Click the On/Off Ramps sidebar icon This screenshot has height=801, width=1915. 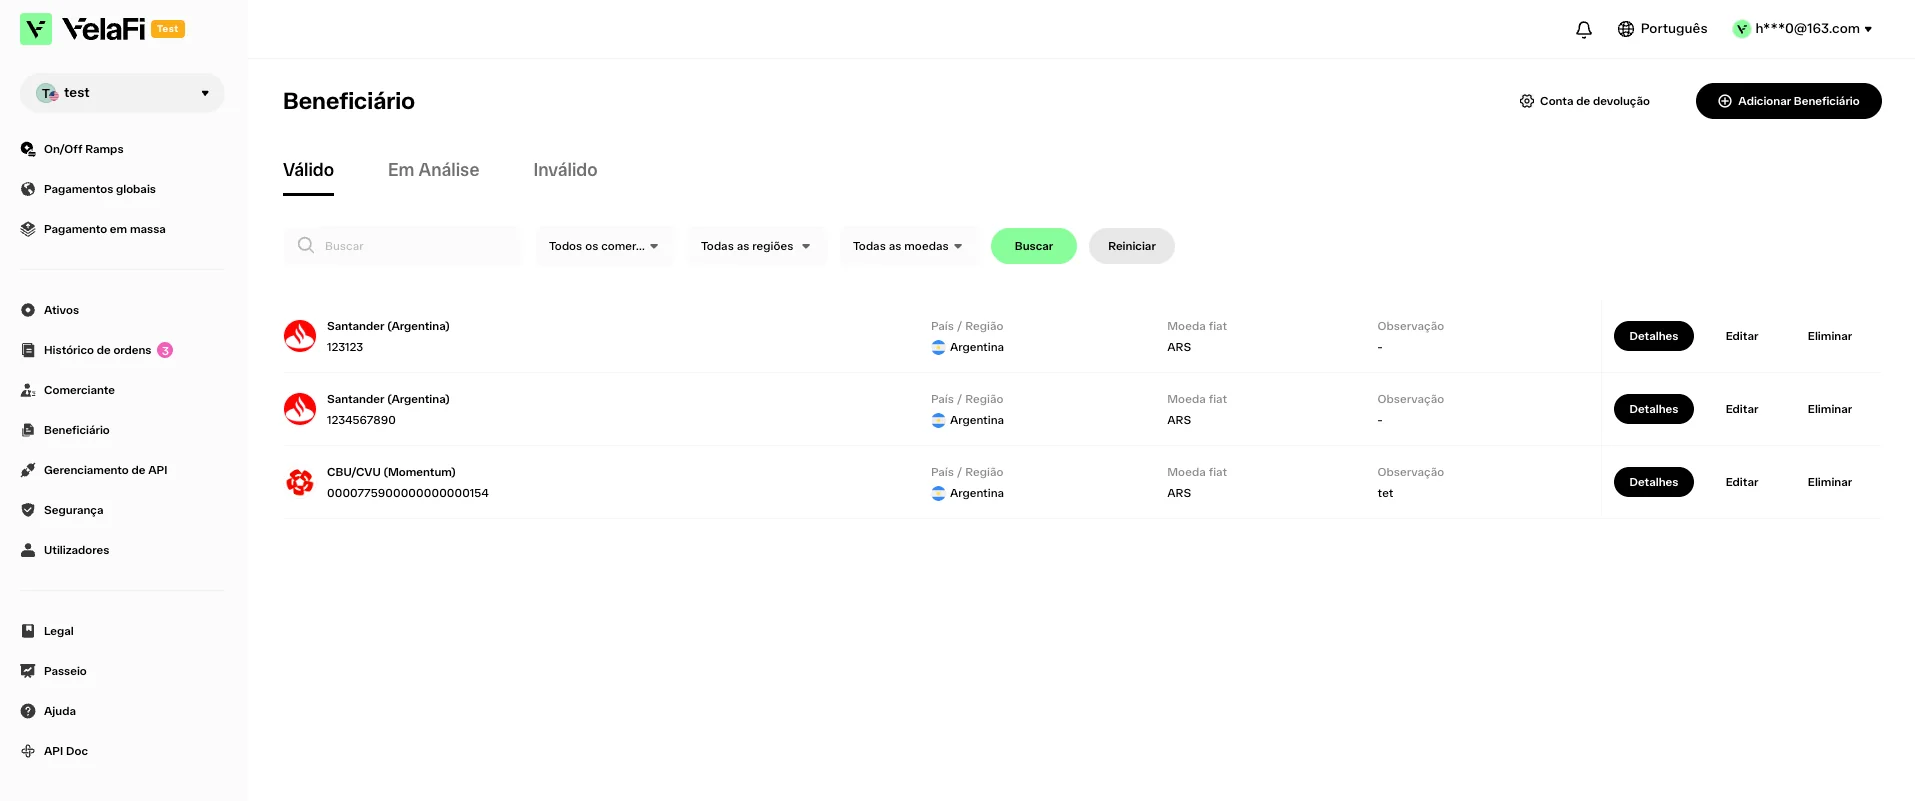click(28, 149)
